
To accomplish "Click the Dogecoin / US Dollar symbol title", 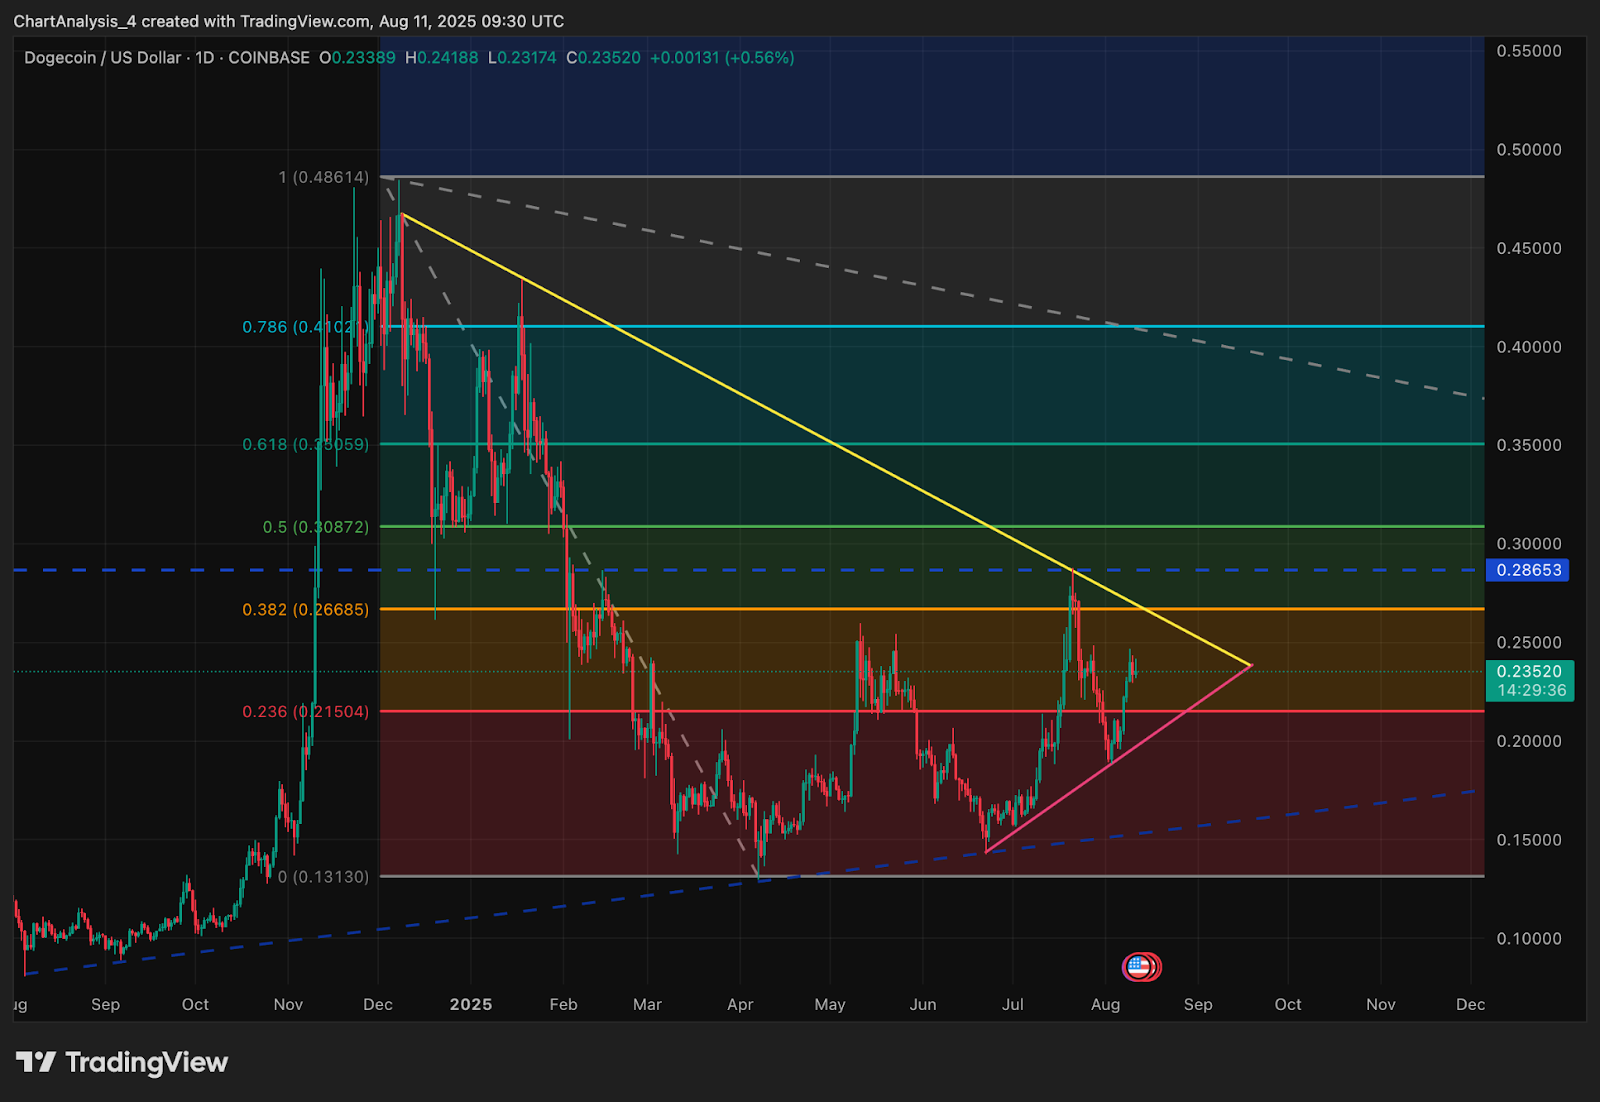I will pyautogui.click(x=103, y=58).
